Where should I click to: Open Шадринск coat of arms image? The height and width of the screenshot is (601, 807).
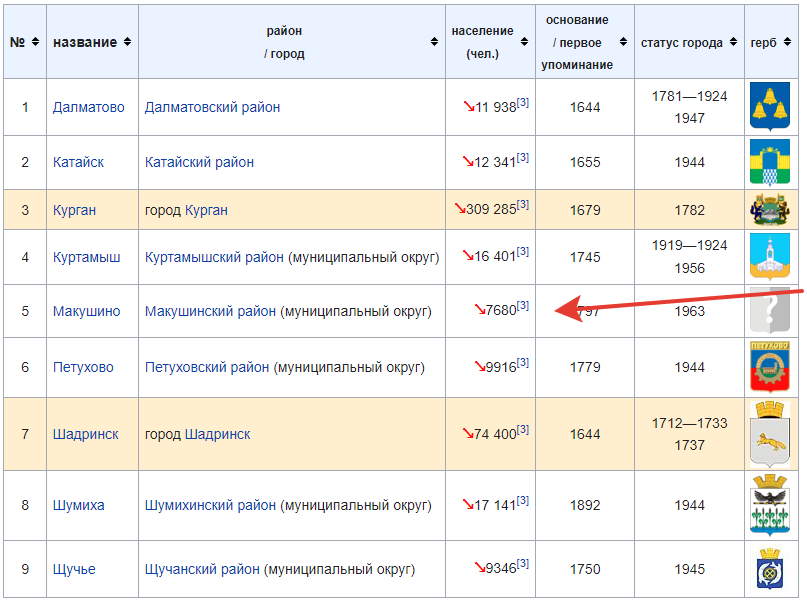[770, 434]
